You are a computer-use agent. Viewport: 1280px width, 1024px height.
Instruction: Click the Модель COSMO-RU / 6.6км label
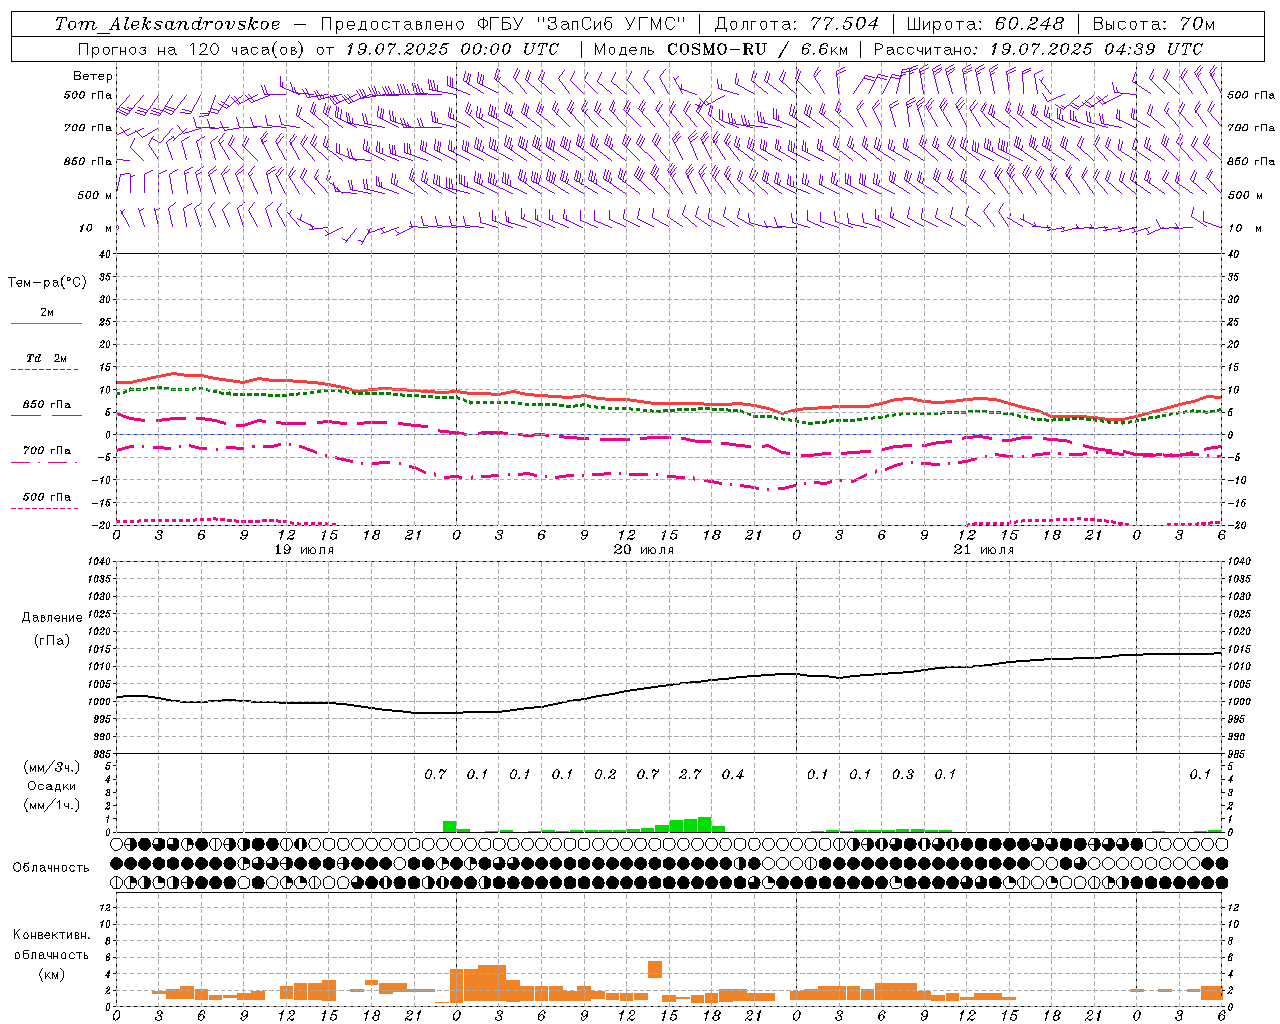tap(721, 48)
